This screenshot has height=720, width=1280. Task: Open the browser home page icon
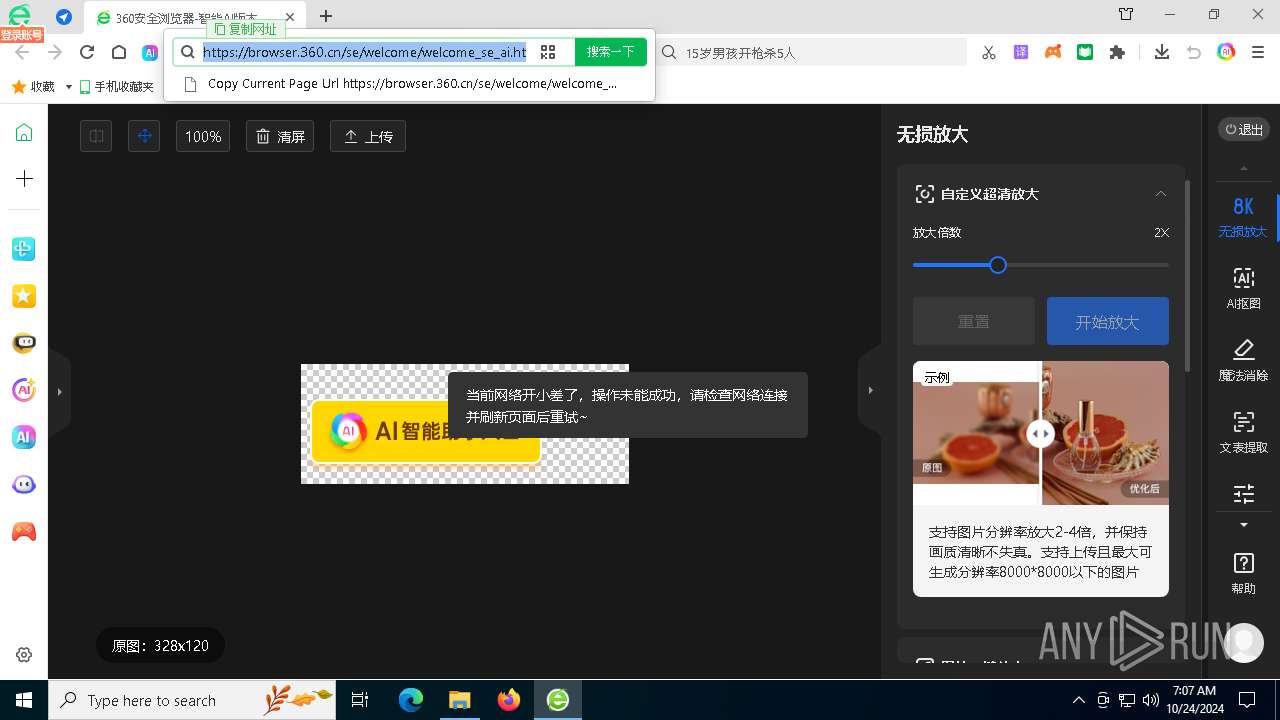[119, 53]
